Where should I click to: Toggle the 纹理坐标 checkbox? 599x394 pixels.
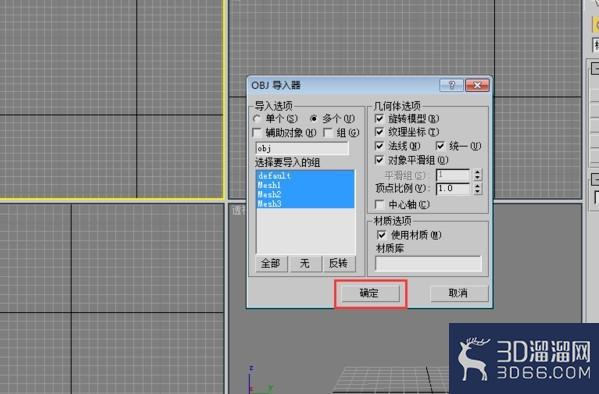379,132
